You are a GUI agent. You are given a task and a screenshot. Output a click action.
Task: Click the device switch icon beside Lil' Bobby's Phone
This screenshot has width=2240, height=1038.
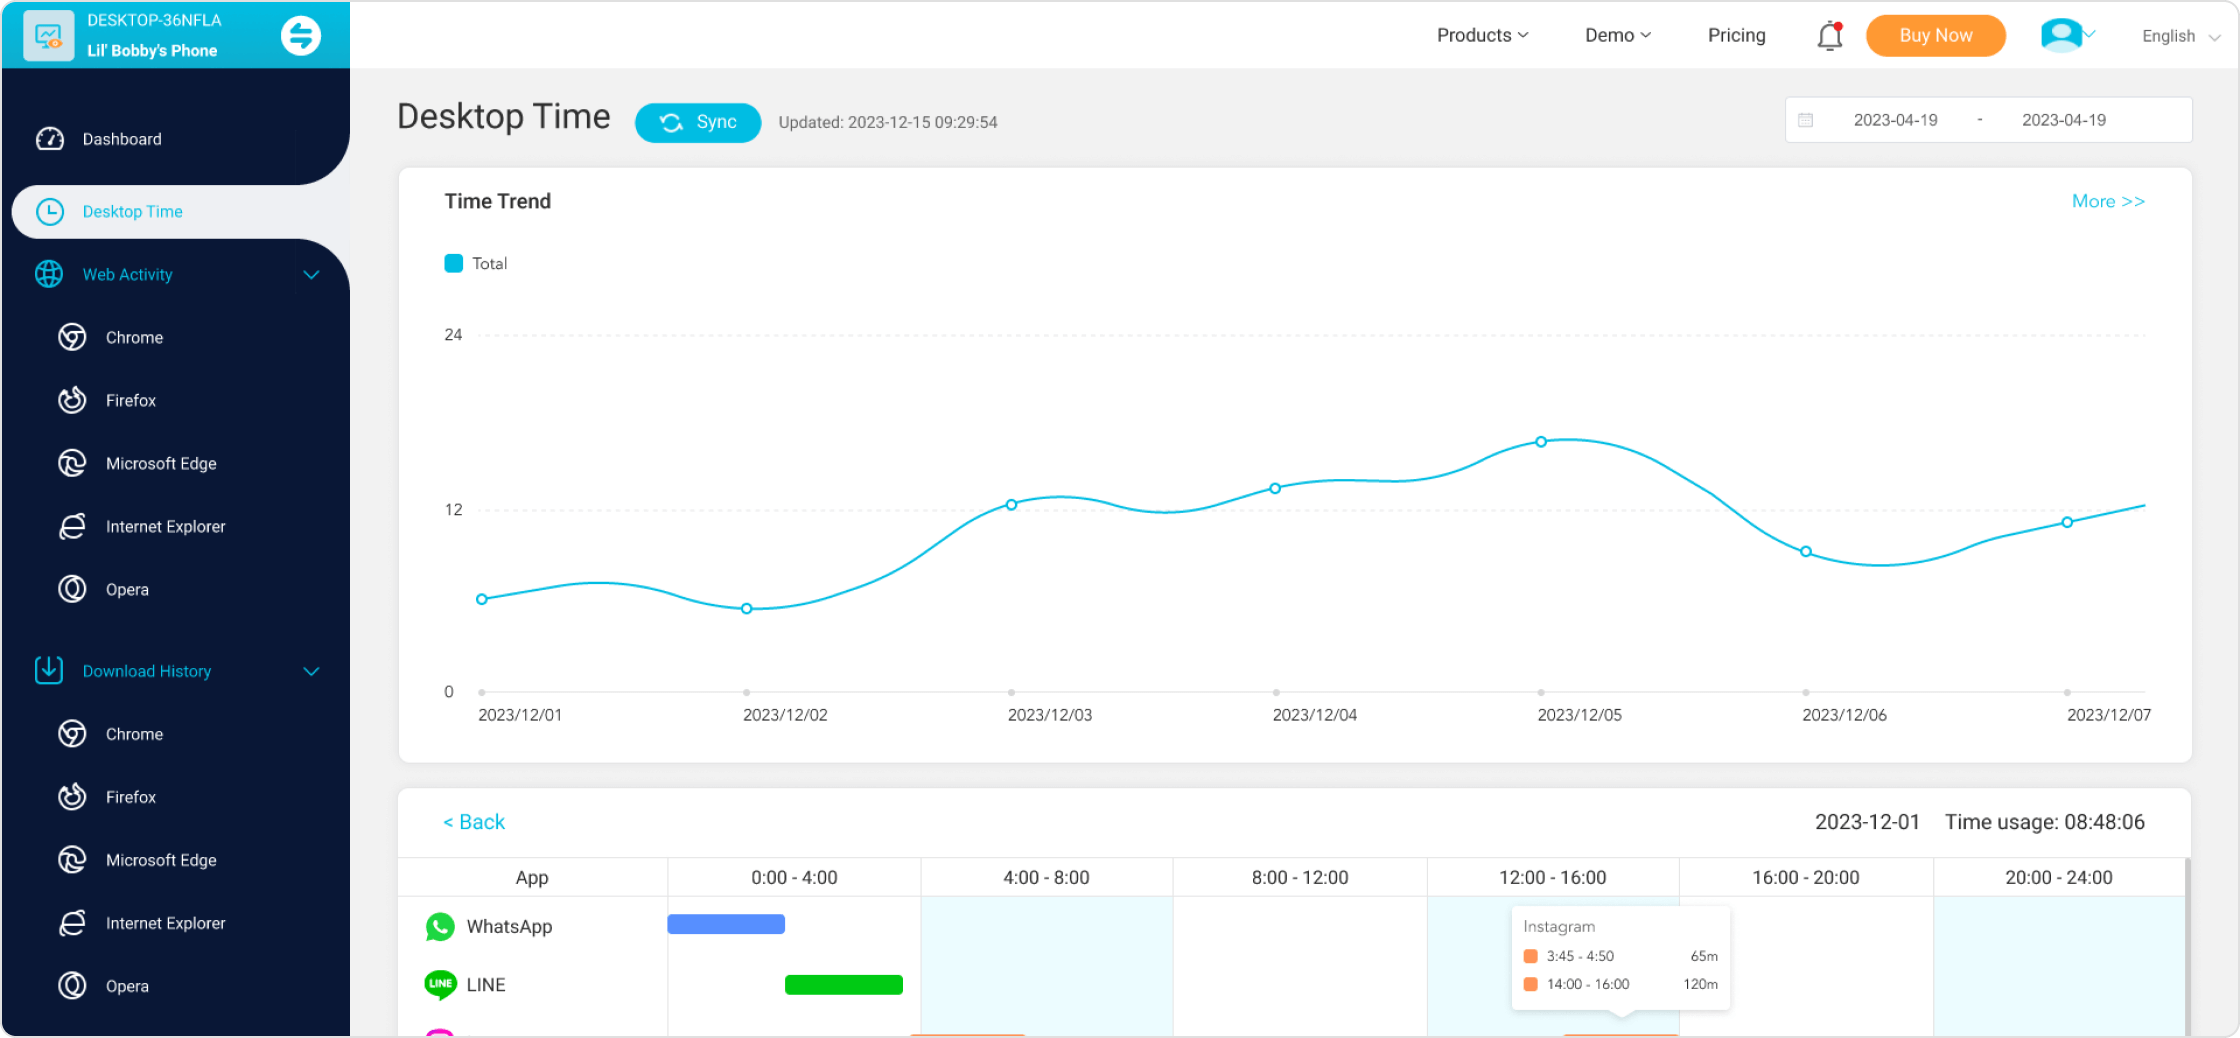pyautogui.click(x=300, y=36)
